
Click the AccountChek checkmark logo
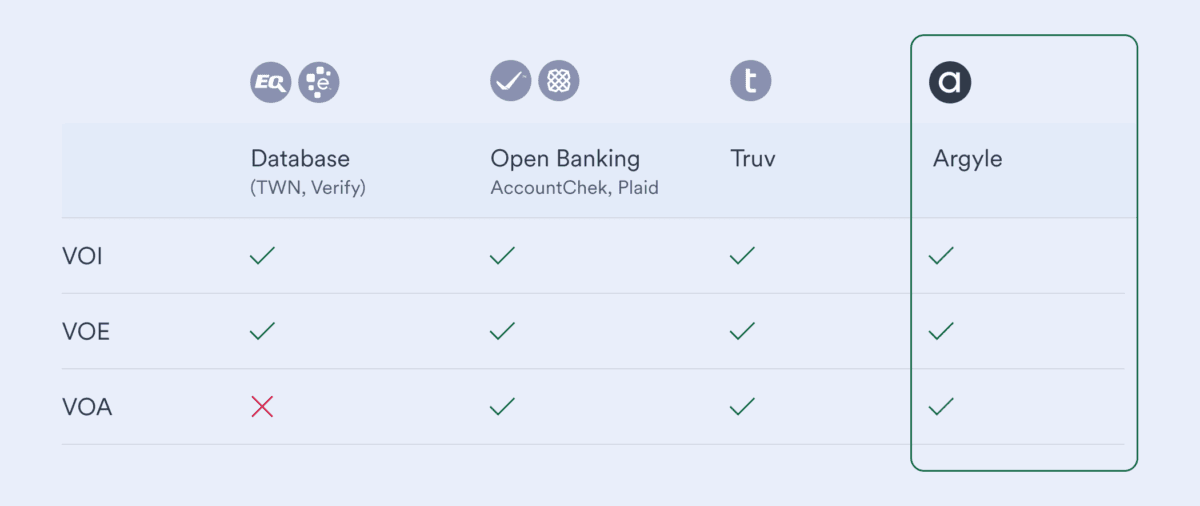pos(510,81)
